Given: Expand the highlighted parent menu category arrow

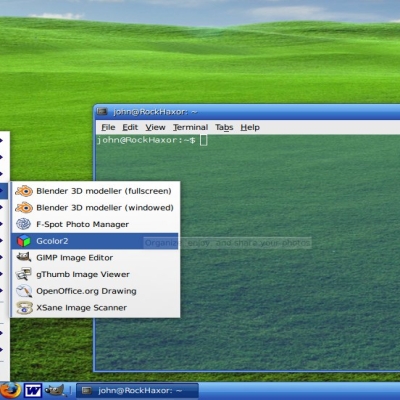Looking at the screenshot, I should (3, 191).
